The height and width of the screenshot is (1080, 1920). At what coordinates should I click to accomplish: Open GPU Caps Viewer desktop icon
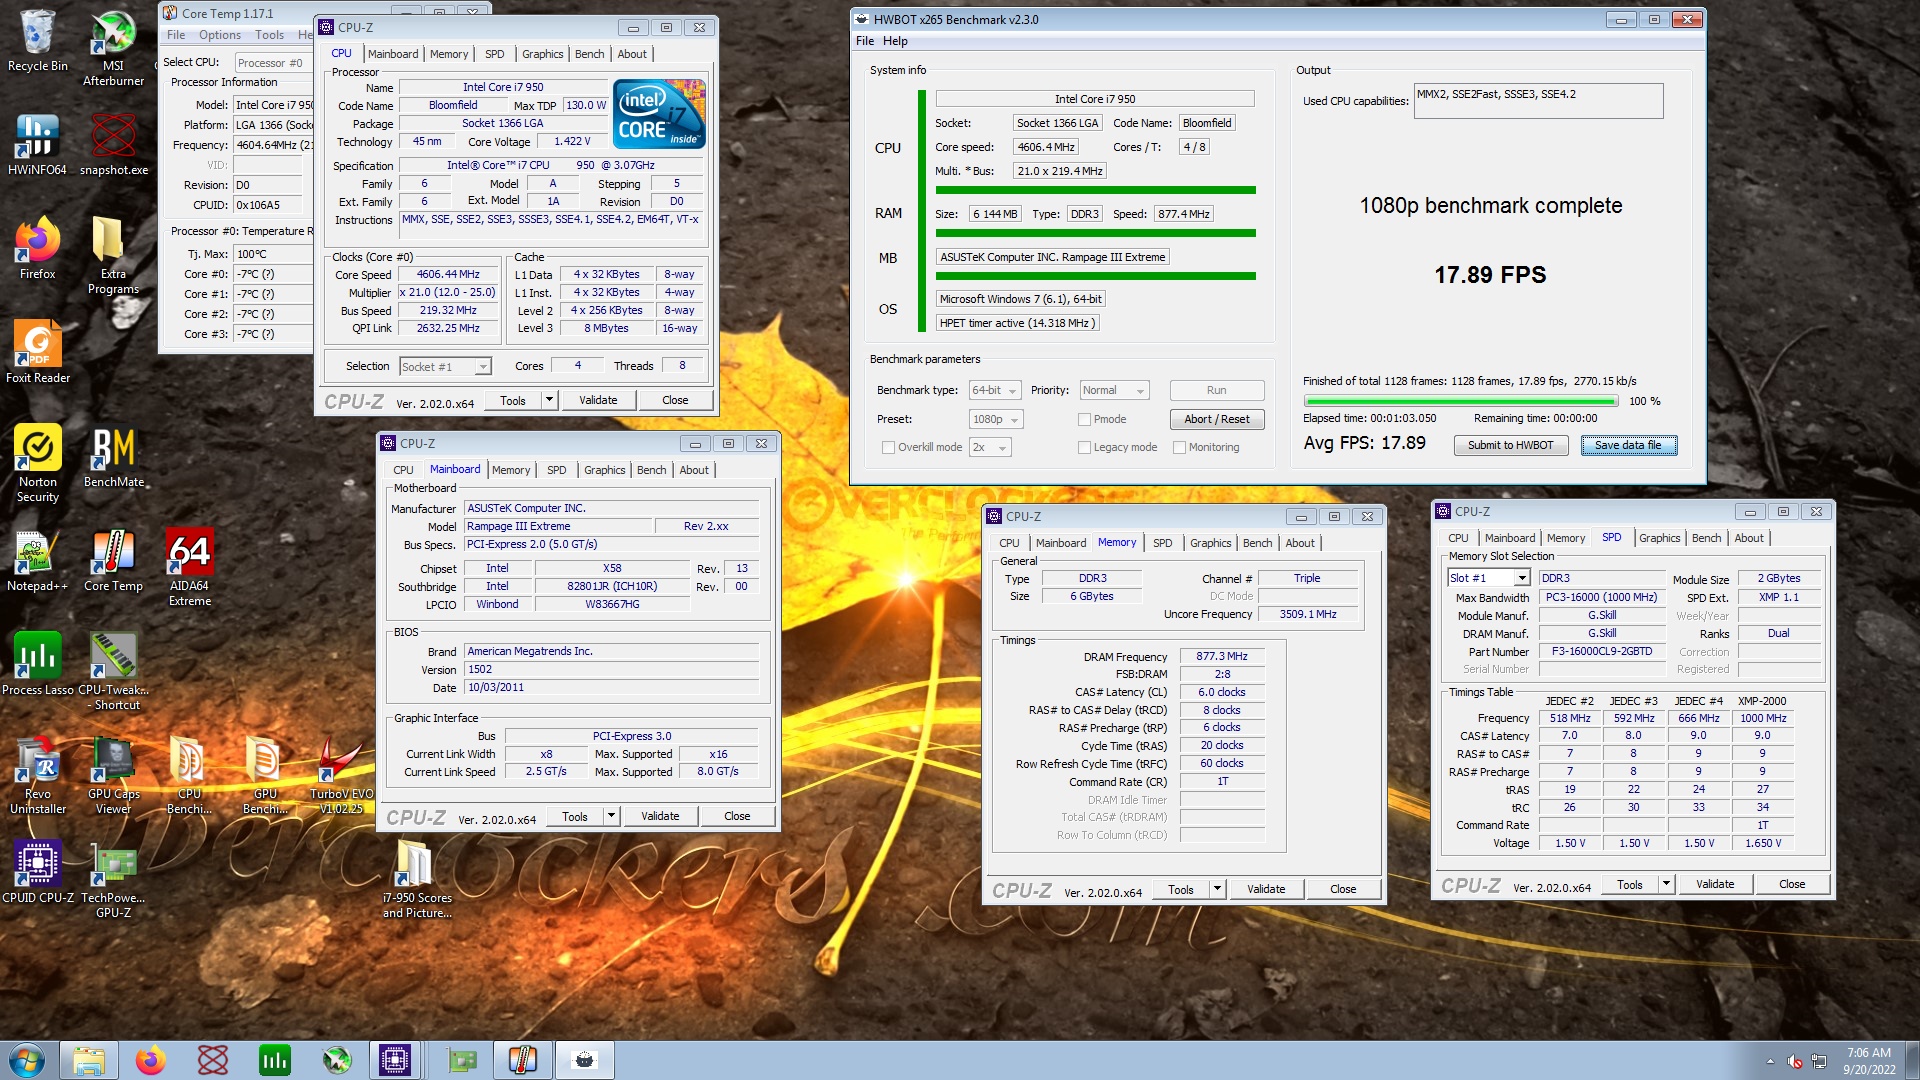[x=113, y=775]
